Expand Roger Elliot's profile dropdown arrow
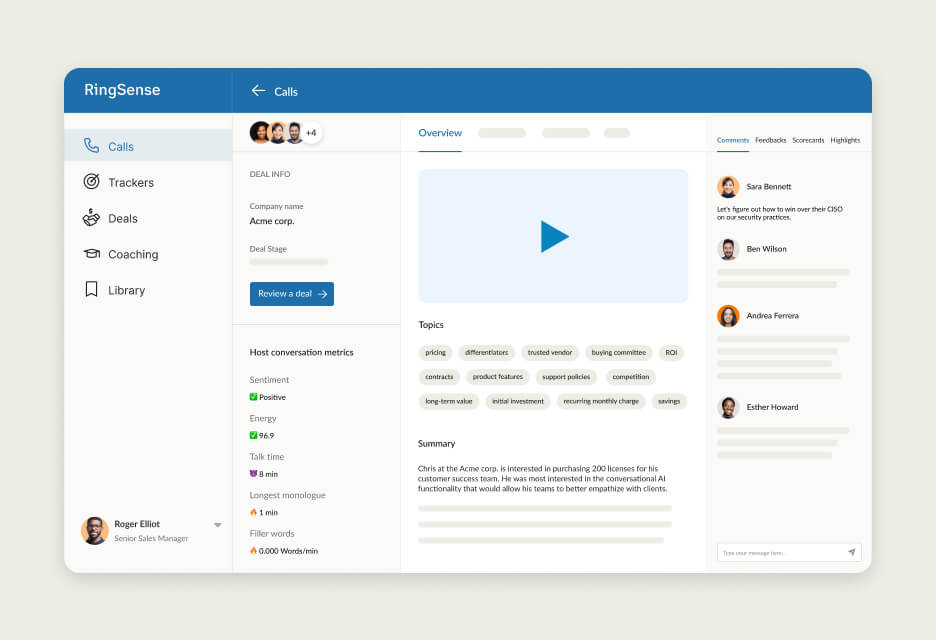The image size is (936, 640). point(217,525)
